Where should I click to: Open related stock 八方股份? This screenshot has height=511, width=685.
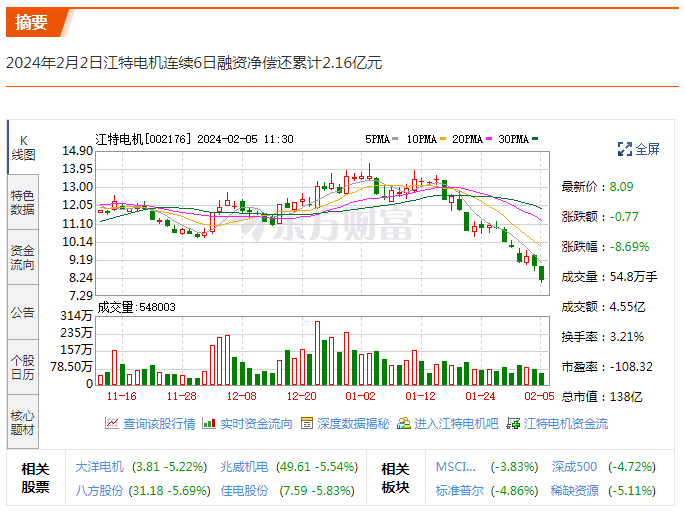(100, 490)
